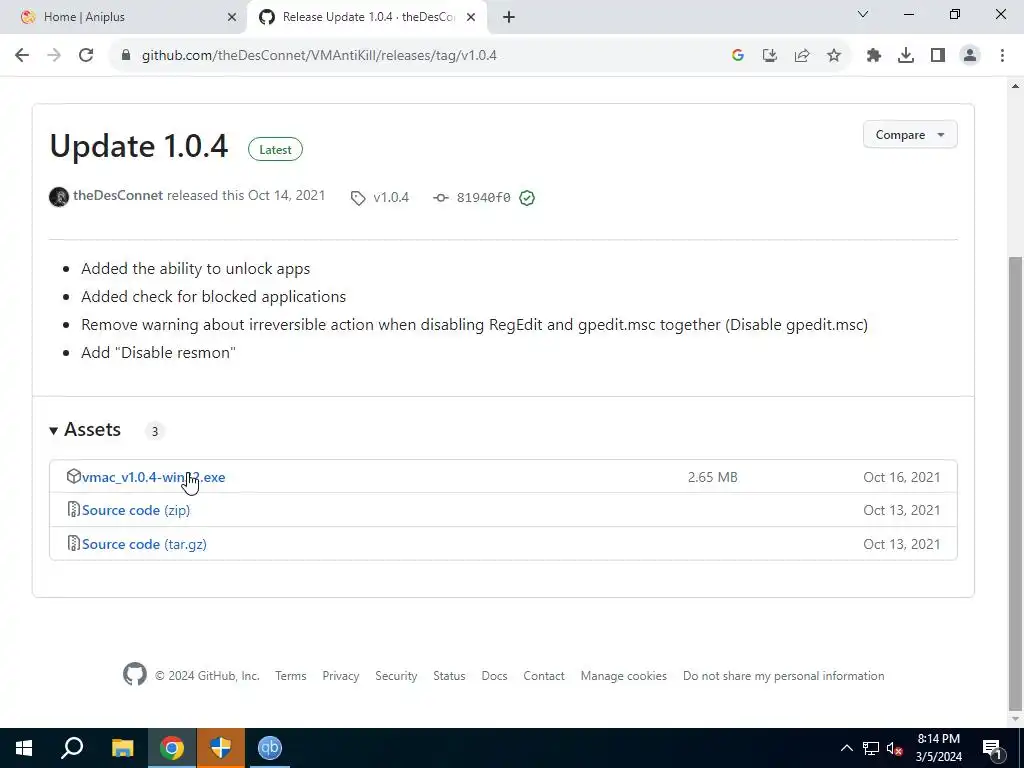Select the Release Update 1.0.4 tab
Viewport: 1024px width, 768px height.
pos(368,17)
